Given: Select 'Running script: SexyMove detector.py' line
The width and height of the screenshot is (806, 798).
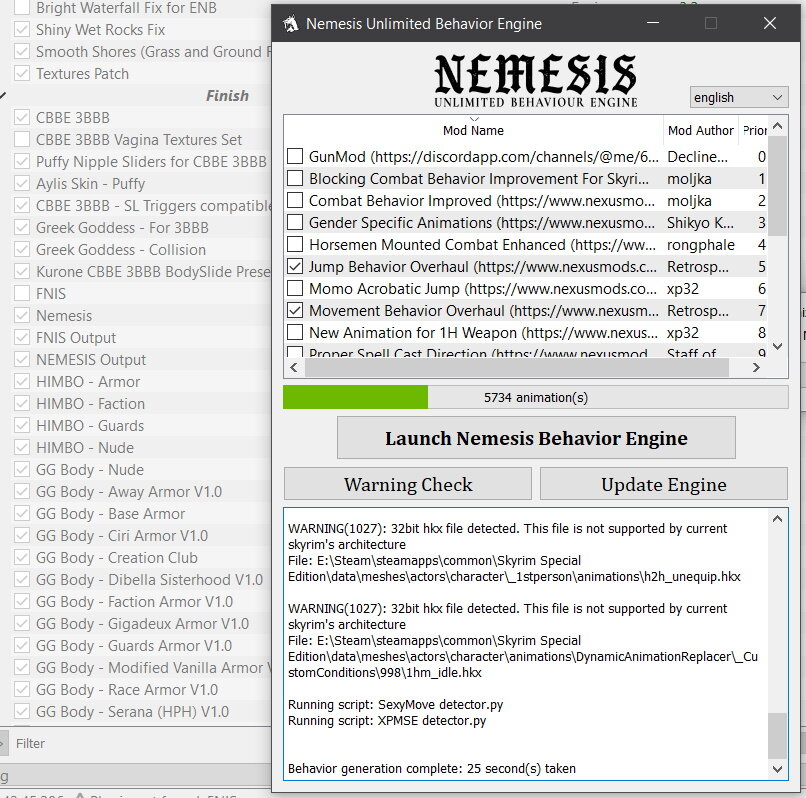Looking at the screenshot, I should pos(395,704).
